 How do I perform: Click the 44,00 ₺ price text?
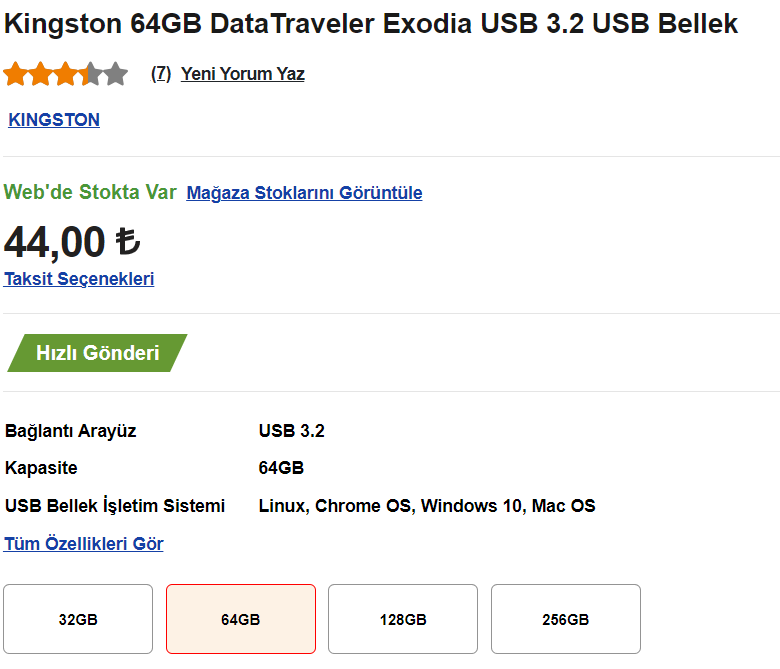(72, 242)
